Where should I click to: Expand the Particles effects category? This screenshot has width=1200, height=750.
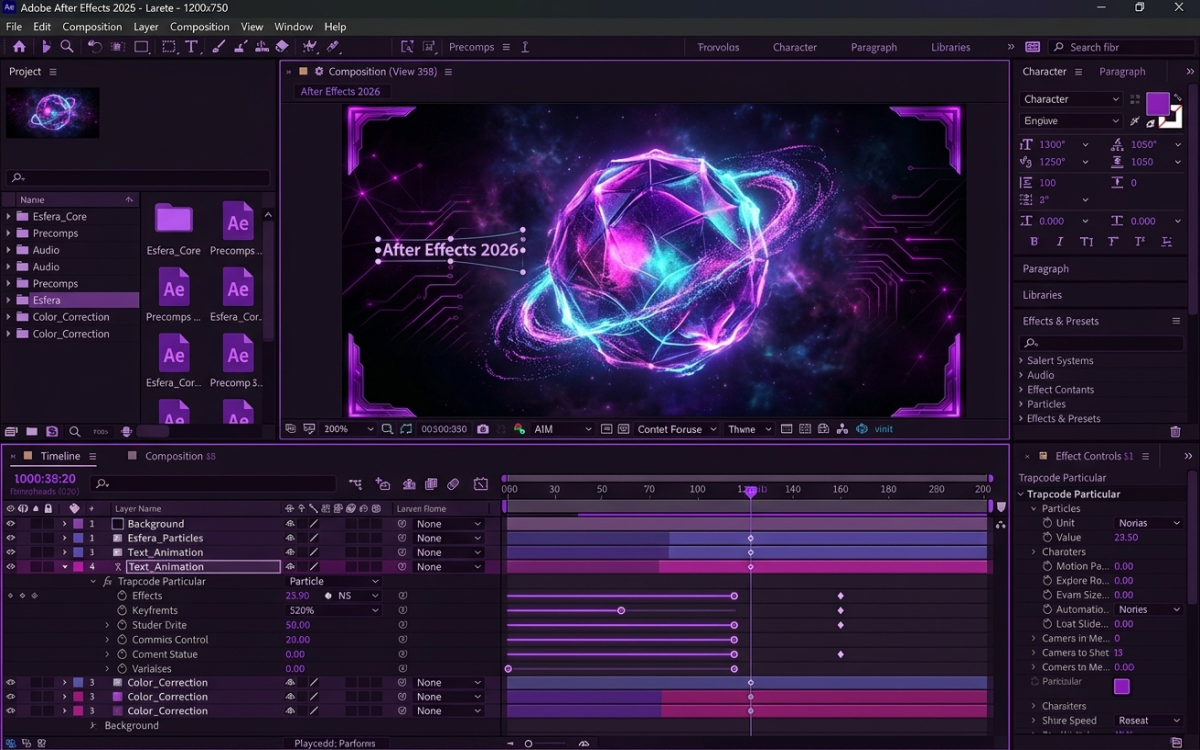click(x=1021, y=404)
